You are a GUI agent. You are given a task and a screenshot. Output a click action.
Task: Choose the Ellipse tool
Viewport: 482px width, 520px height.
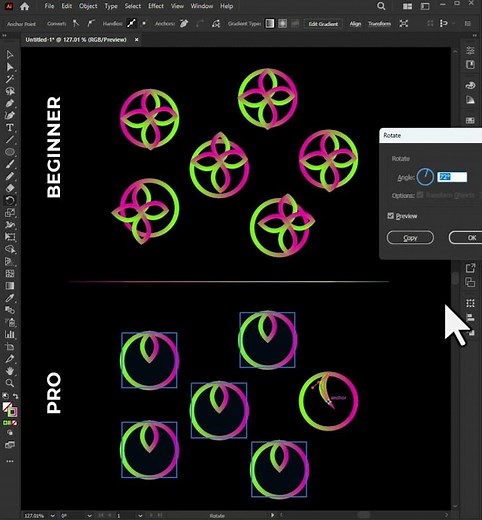click(x=10, y=152)
